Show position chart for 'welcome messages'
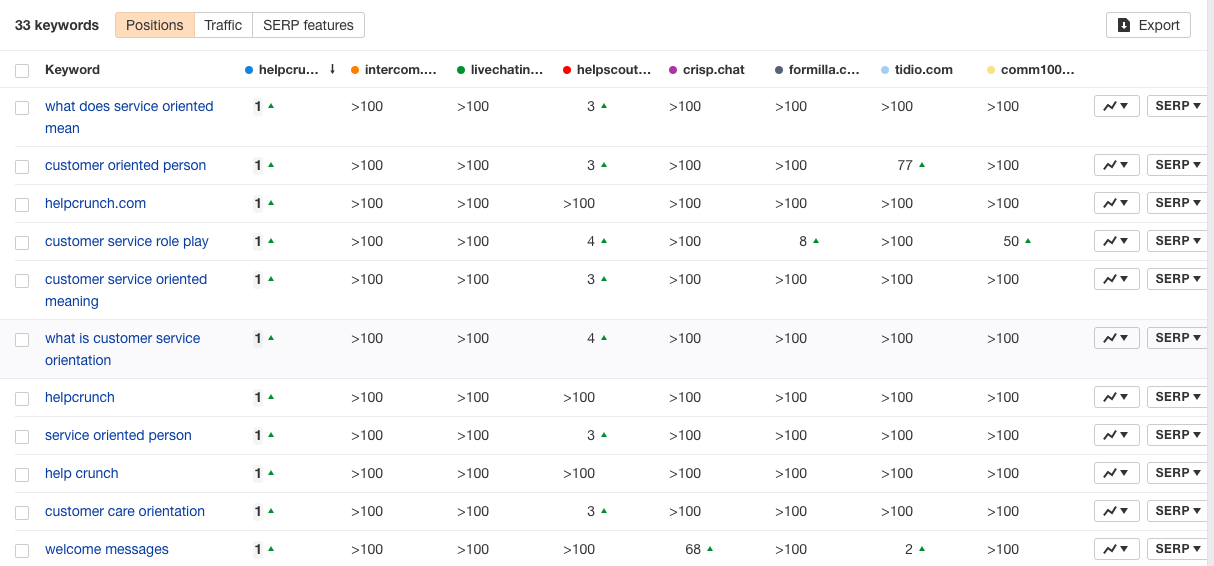This screenshot has width=1214, height=566. pos(1116,549)
